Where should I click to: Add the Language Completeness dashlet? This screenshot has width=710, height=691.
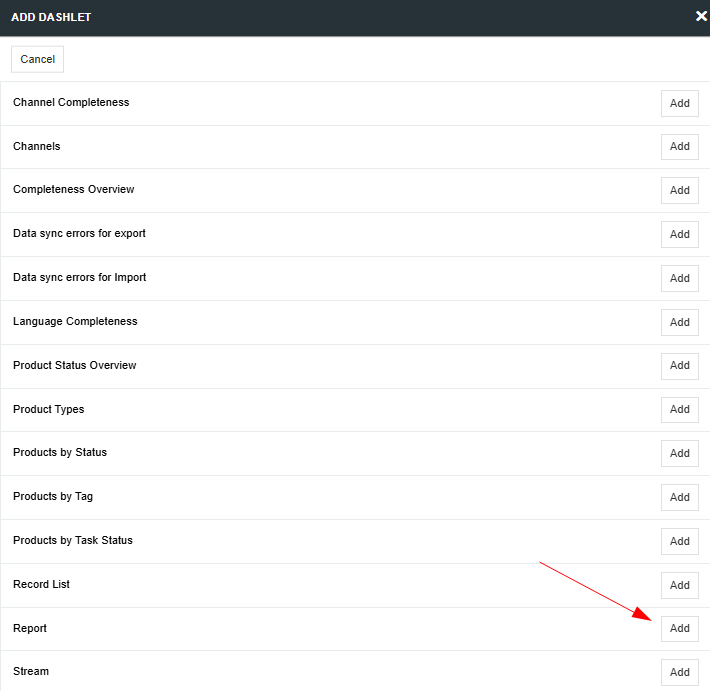coord(680,322)
